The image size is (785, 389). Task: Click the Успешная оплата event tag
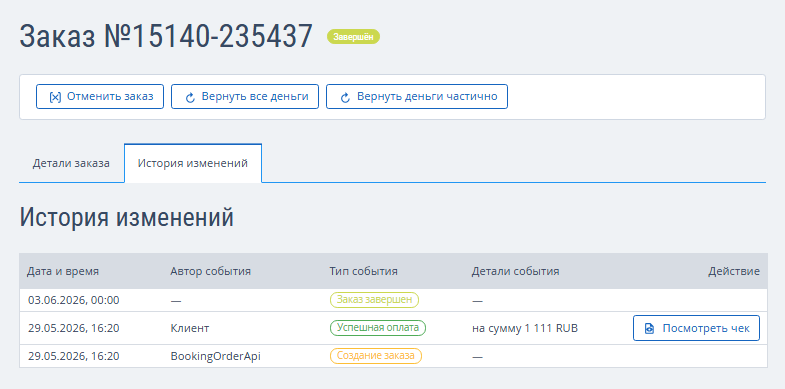coord(377,328)
